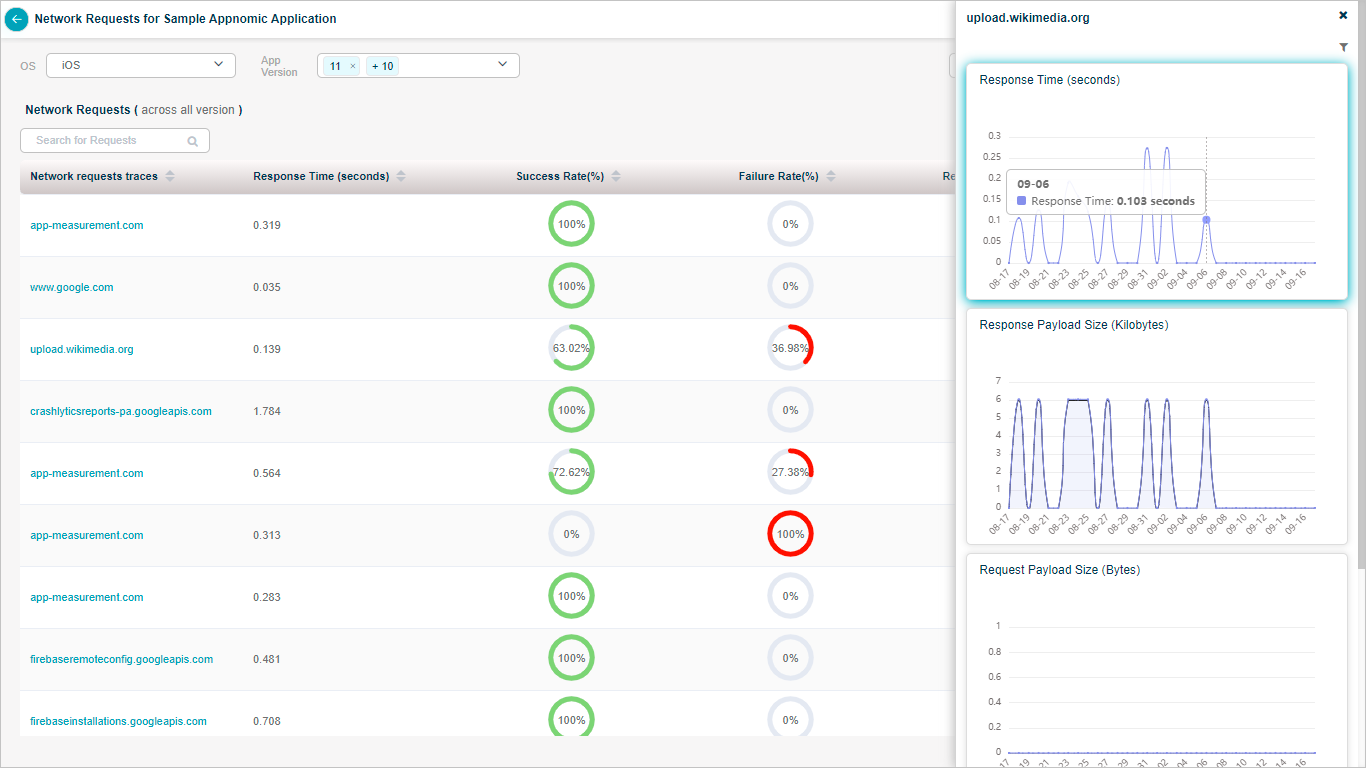Click the 36.98% failure rate gauge
The width and height of the screenshot is (1366, 768).
pos(790,348)
